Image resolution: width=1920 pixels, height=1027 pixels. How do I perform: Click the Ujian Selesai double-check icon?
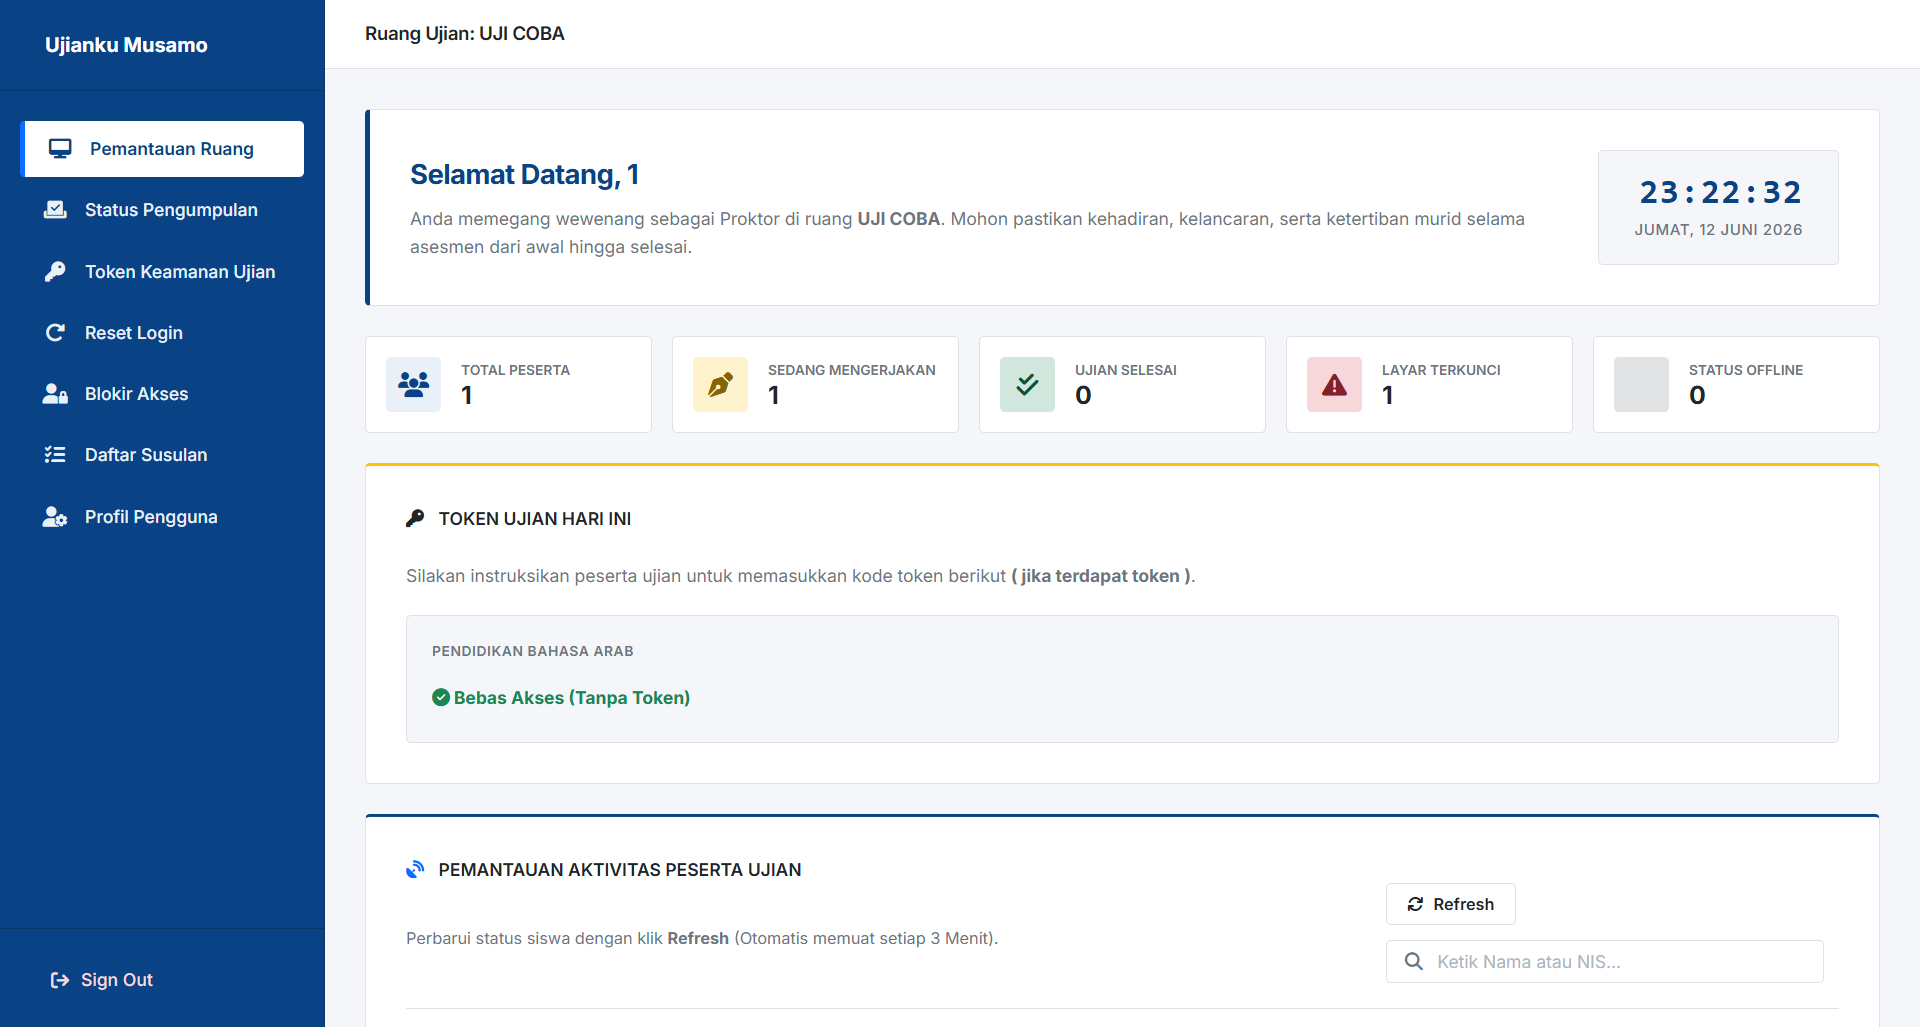pyautogui.click(x=1027, y=384)
